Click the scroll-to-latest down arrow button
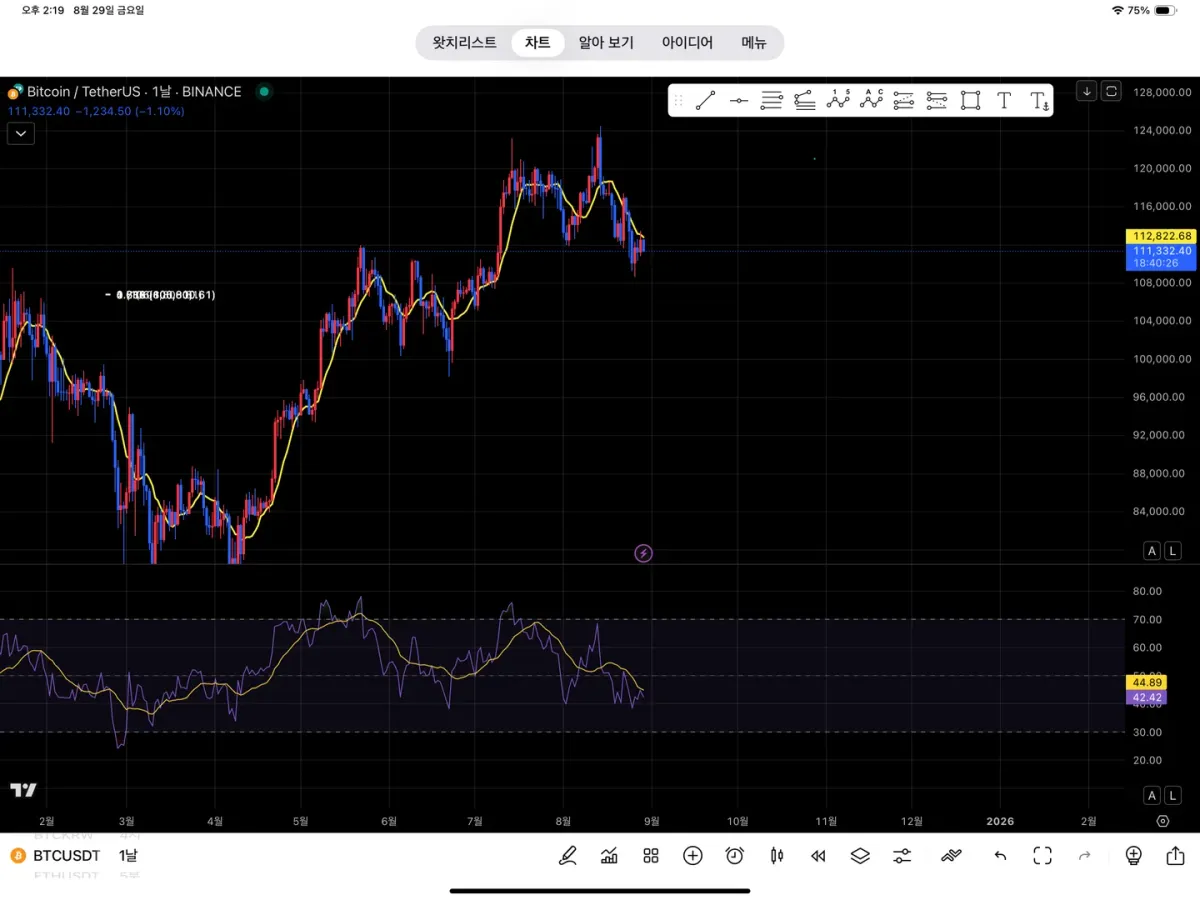1200x900 pixels. (x=1087, y=91)
